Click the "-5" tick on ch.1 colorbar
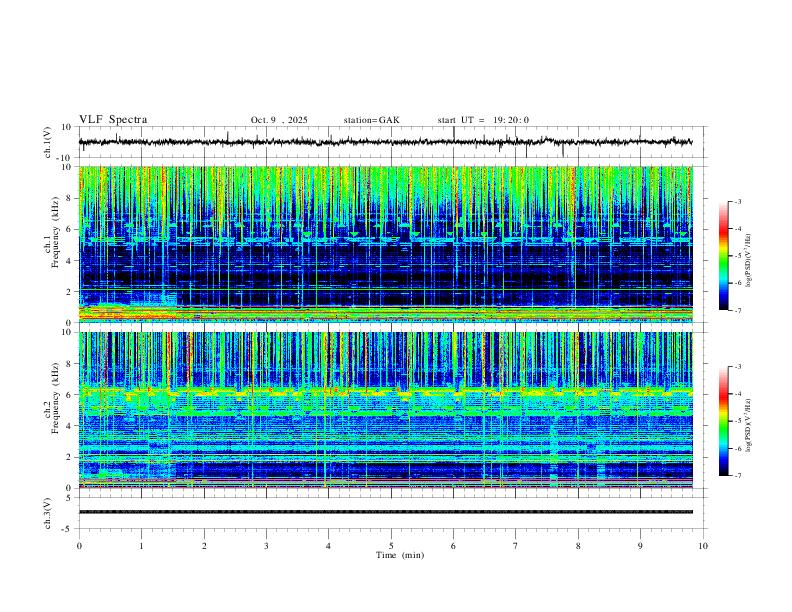This screenshot has width=792, height=612. pos(737,256)
